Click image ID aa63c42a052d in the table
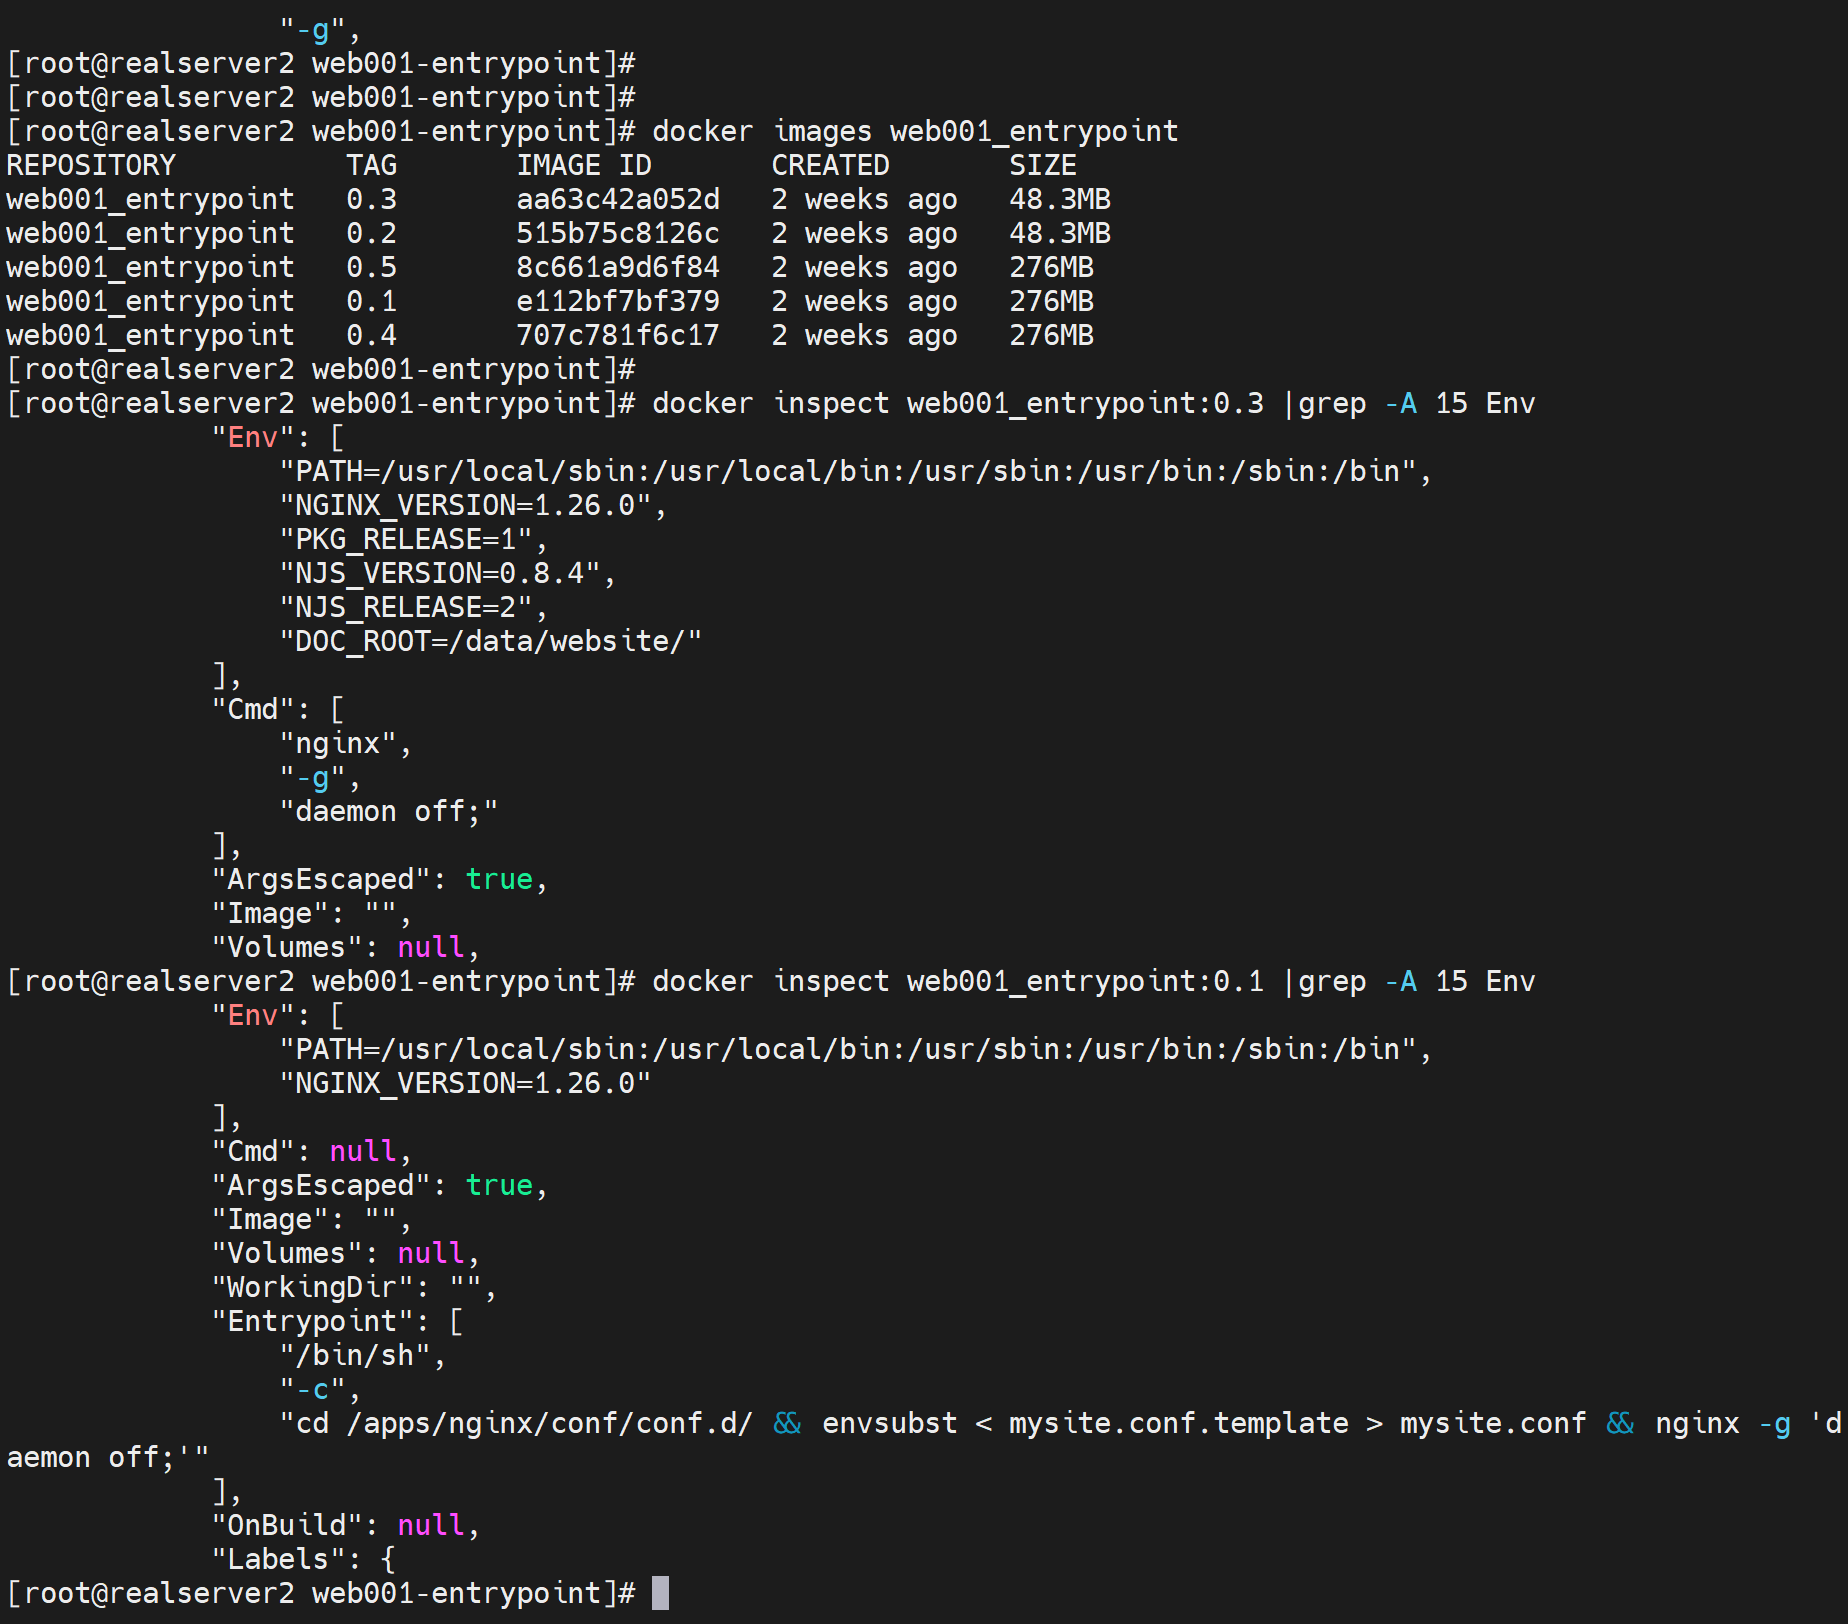 617,199
